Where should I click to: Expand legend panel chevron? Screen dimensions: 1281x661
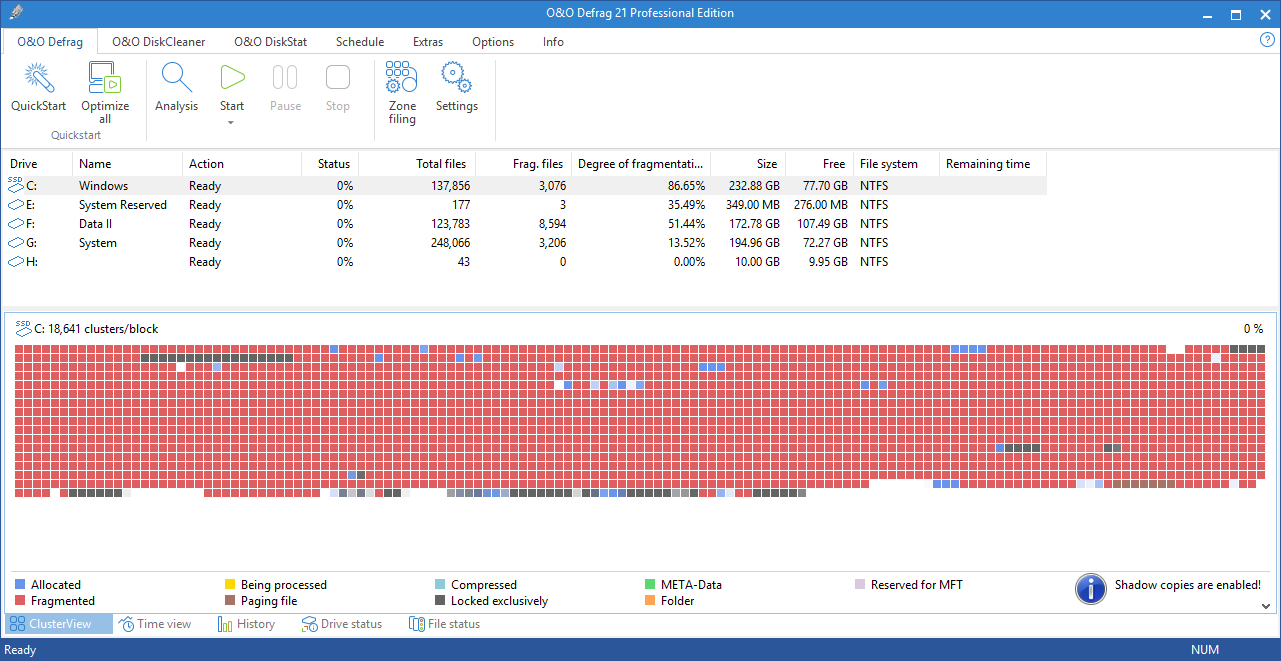point(1265,606)
